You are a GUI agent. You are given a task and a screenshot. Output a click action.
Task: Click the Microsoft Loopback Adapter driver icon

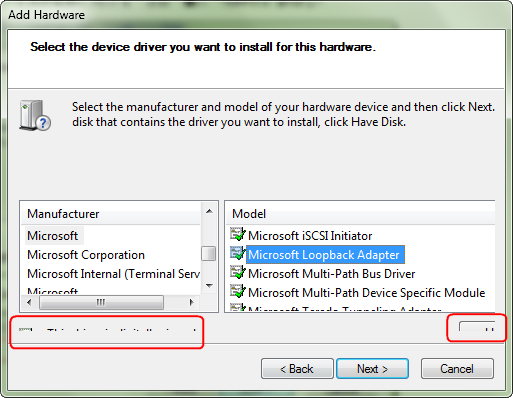[238, 253]
